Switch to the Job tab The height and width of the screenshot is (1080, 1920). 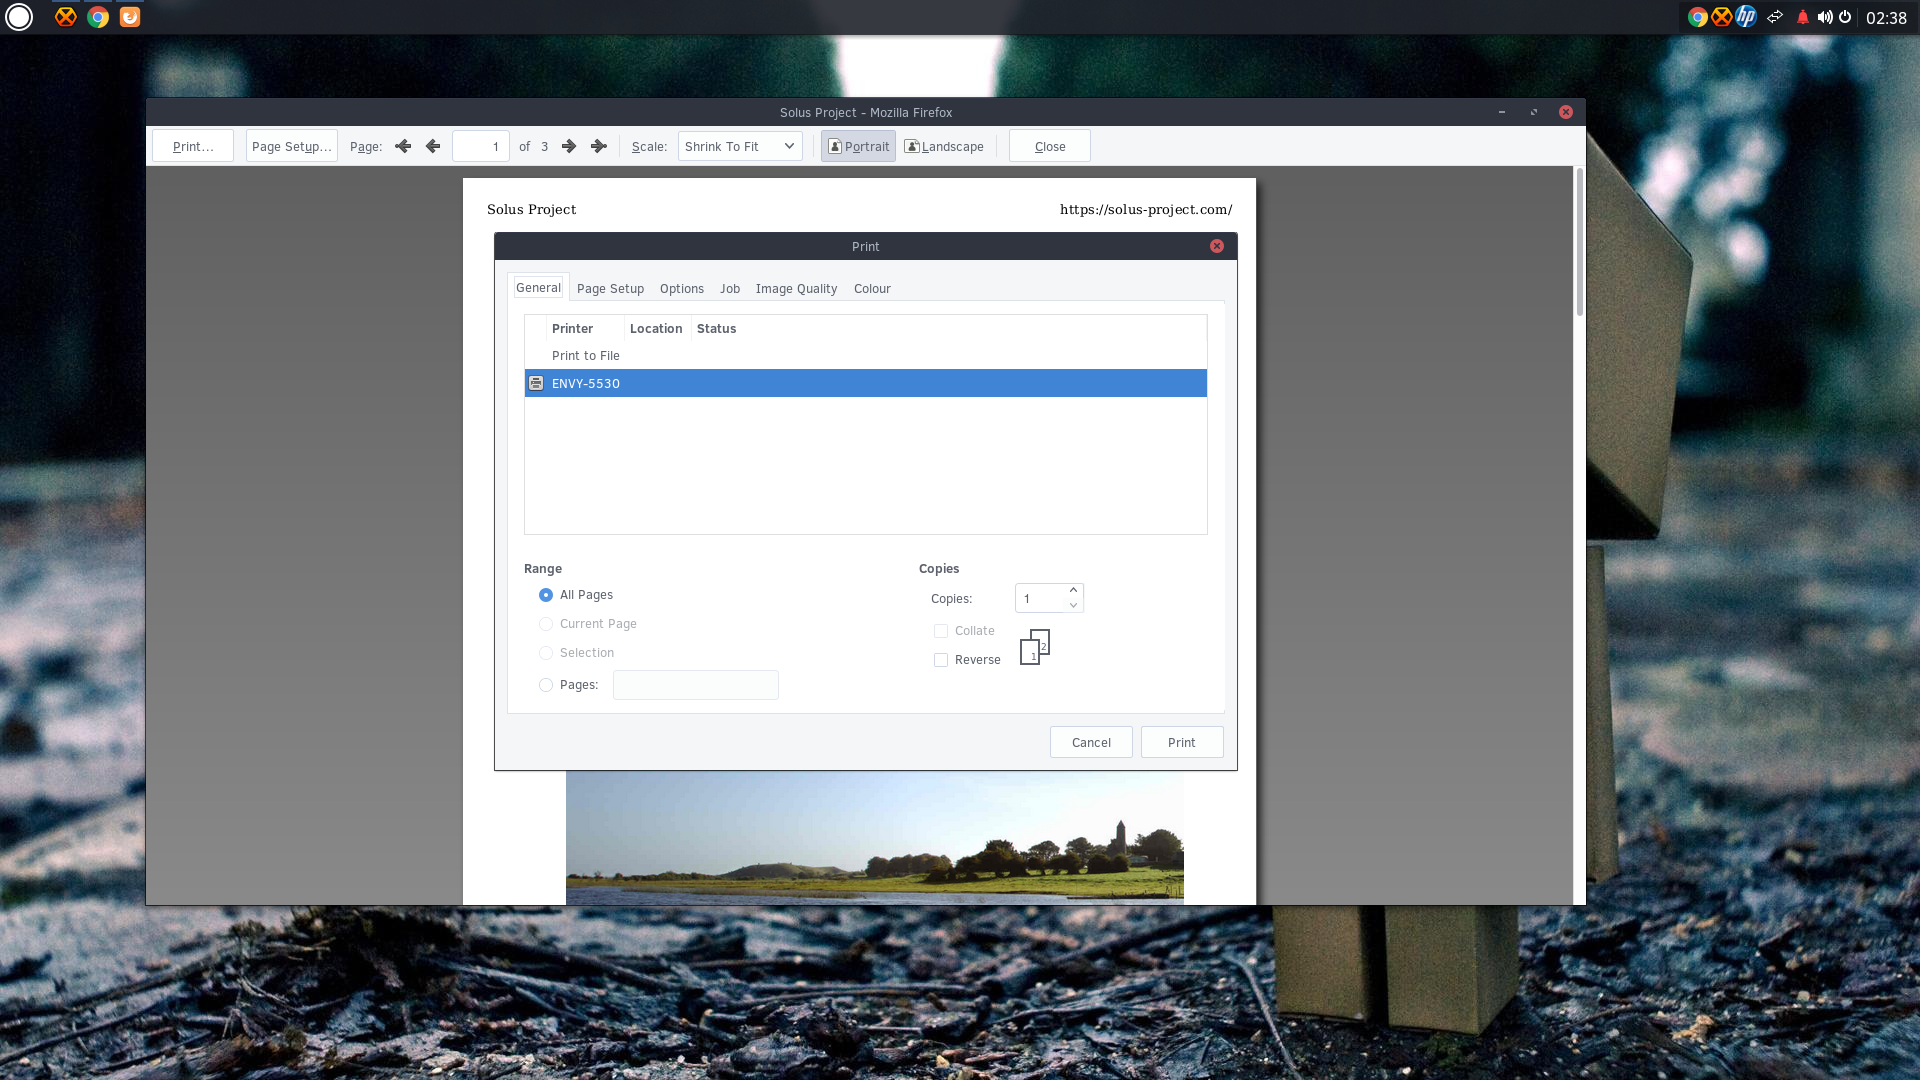(730, 288)
